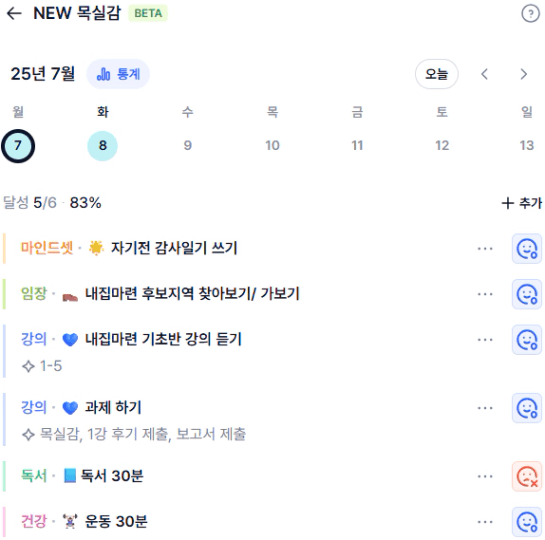Toggle smiley status for 과제 하기
This screenshot has height=540, width=545.
[527, 408]
